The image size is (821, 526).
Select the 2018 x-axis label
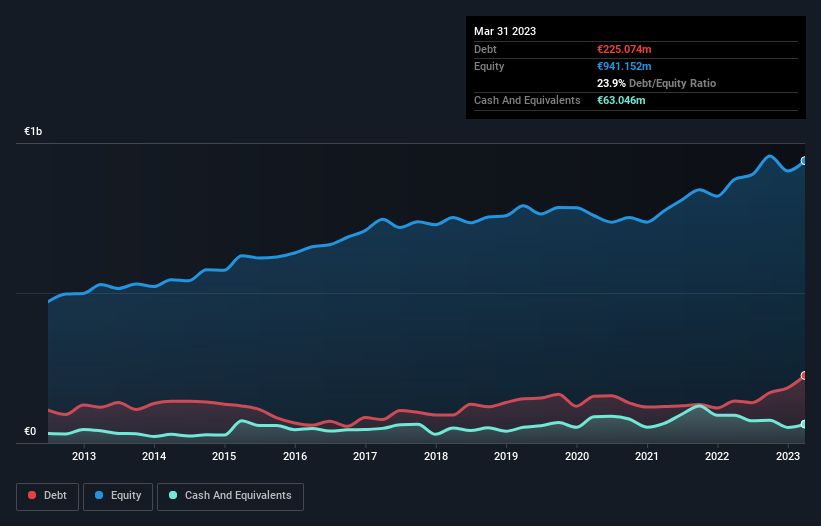pos(436,456)
